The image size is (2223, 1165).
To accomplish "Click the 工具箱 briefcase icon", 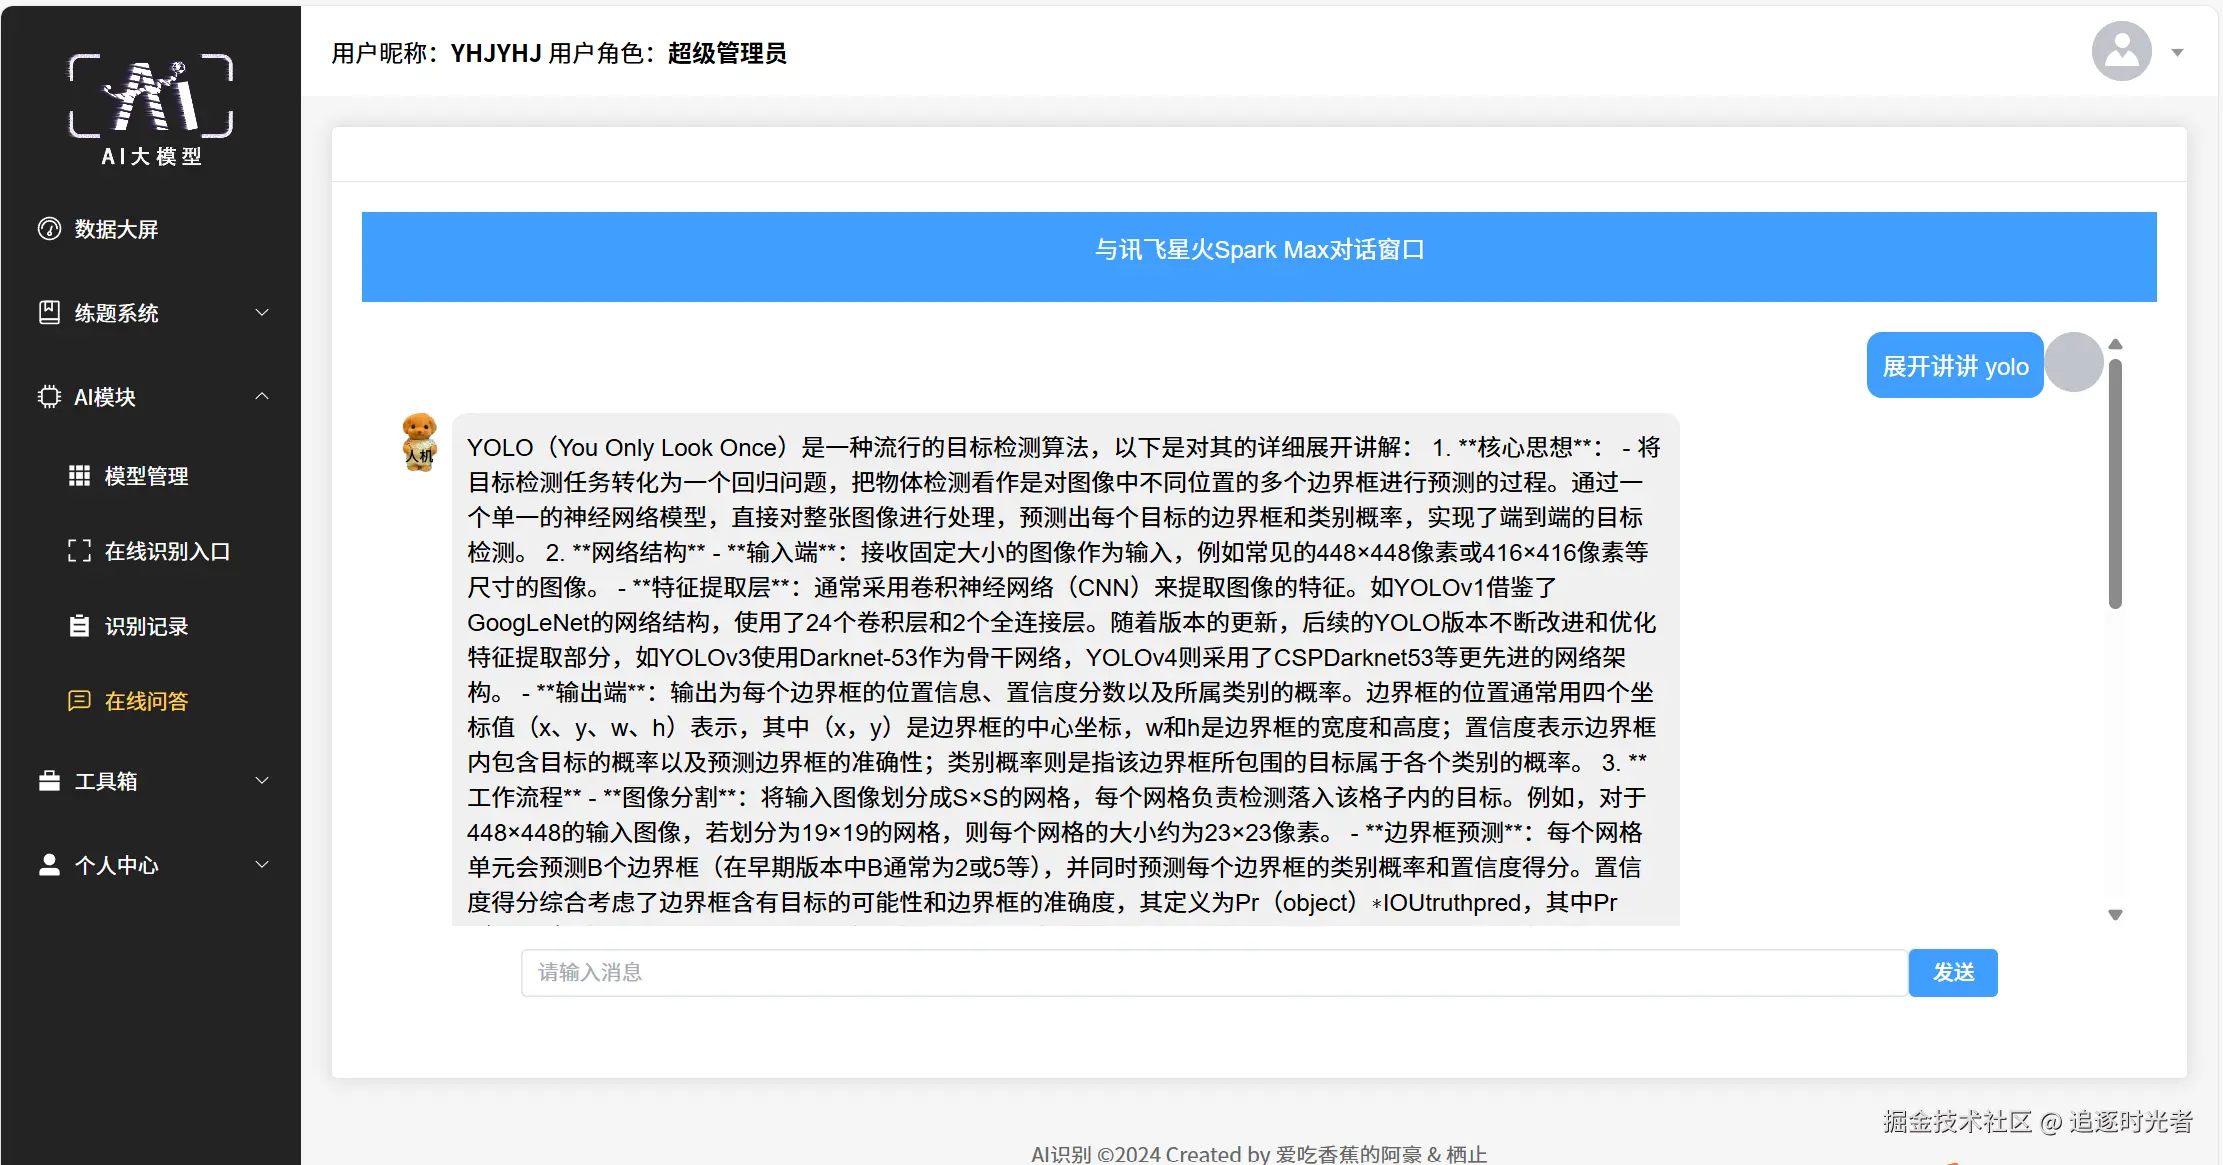I will (x=49, y=781).
